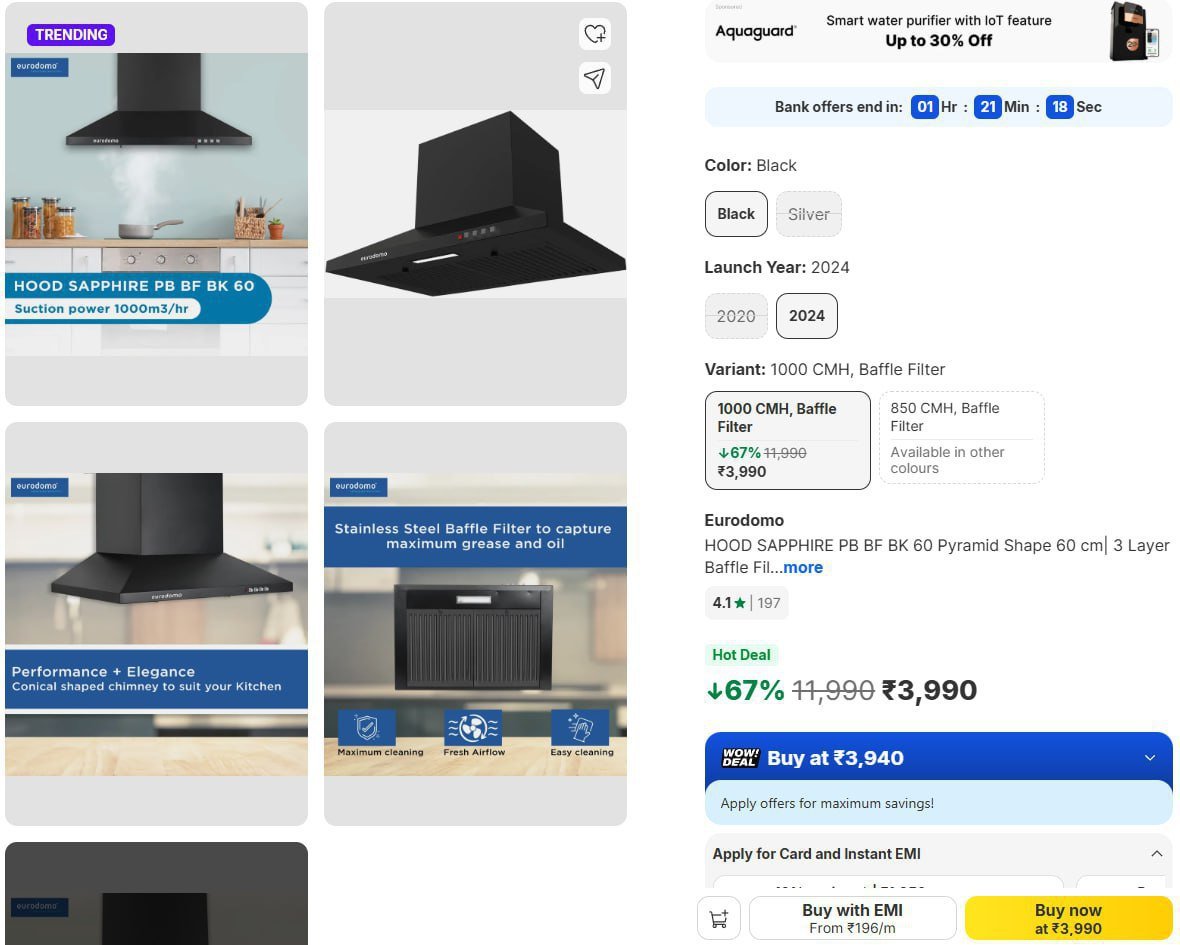Choose launch year 2020
The height and width of the screenshot is (945, 1180).
tap(736, 316)
